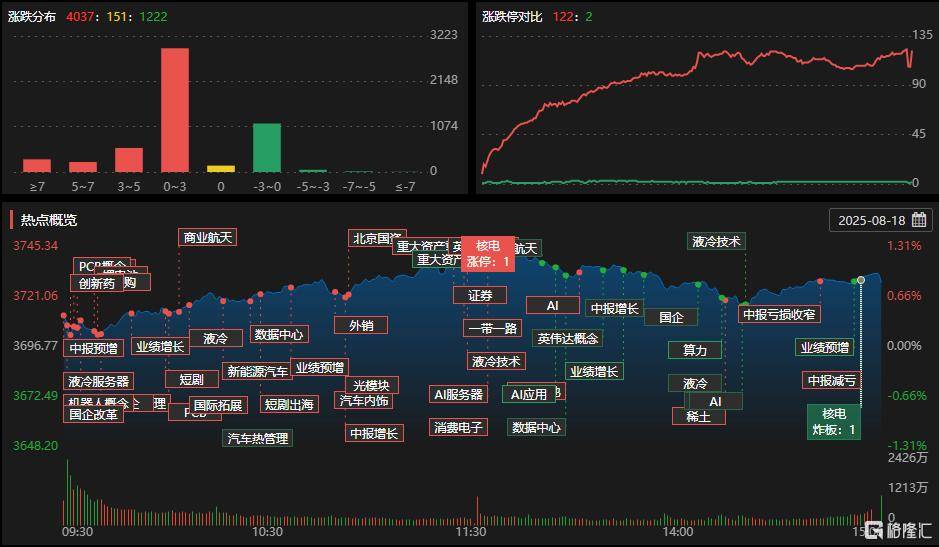Screen dimensions: 939x547
Task: Select the 创新药 hotspot label
Action: pos(96,283)
